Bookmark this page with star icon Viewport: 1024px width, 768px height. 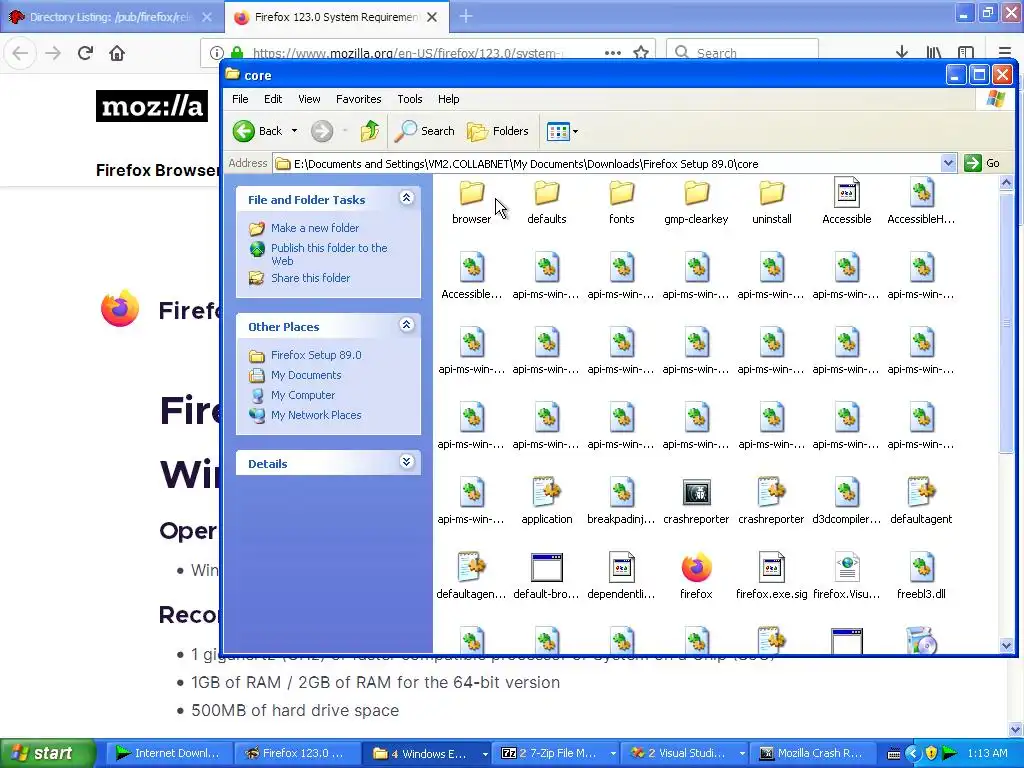pyautogui.click(x=641, y=53)
